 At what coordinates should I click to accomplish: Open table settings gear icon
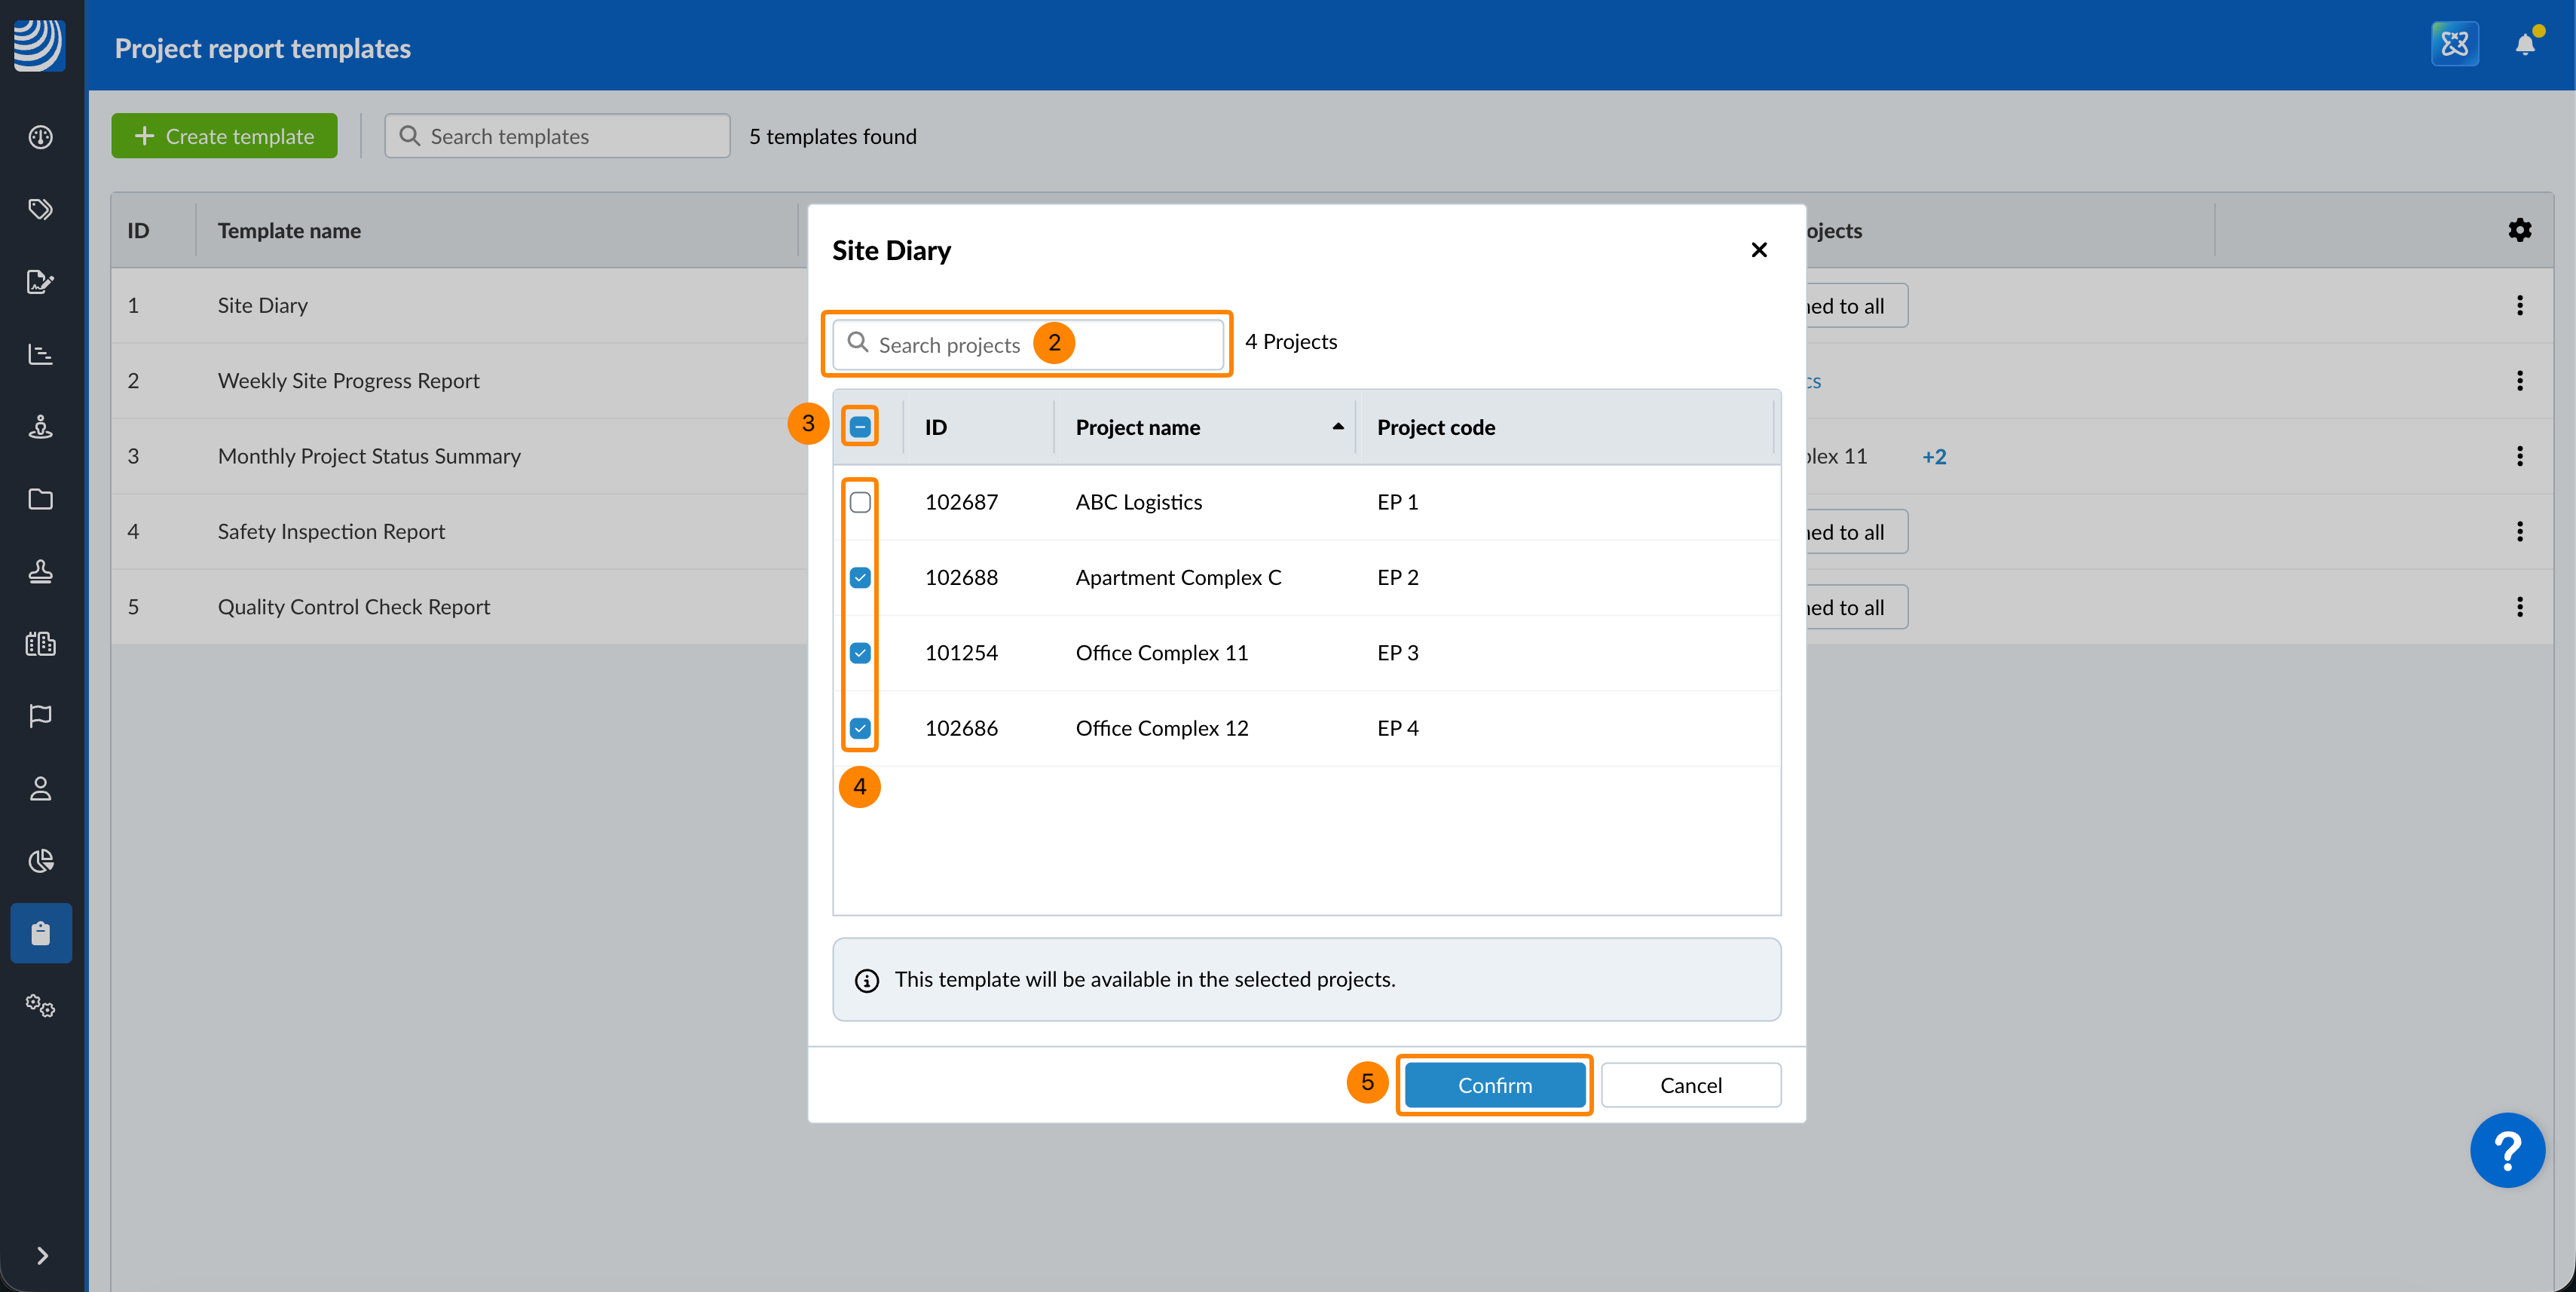coord(2519,230)
